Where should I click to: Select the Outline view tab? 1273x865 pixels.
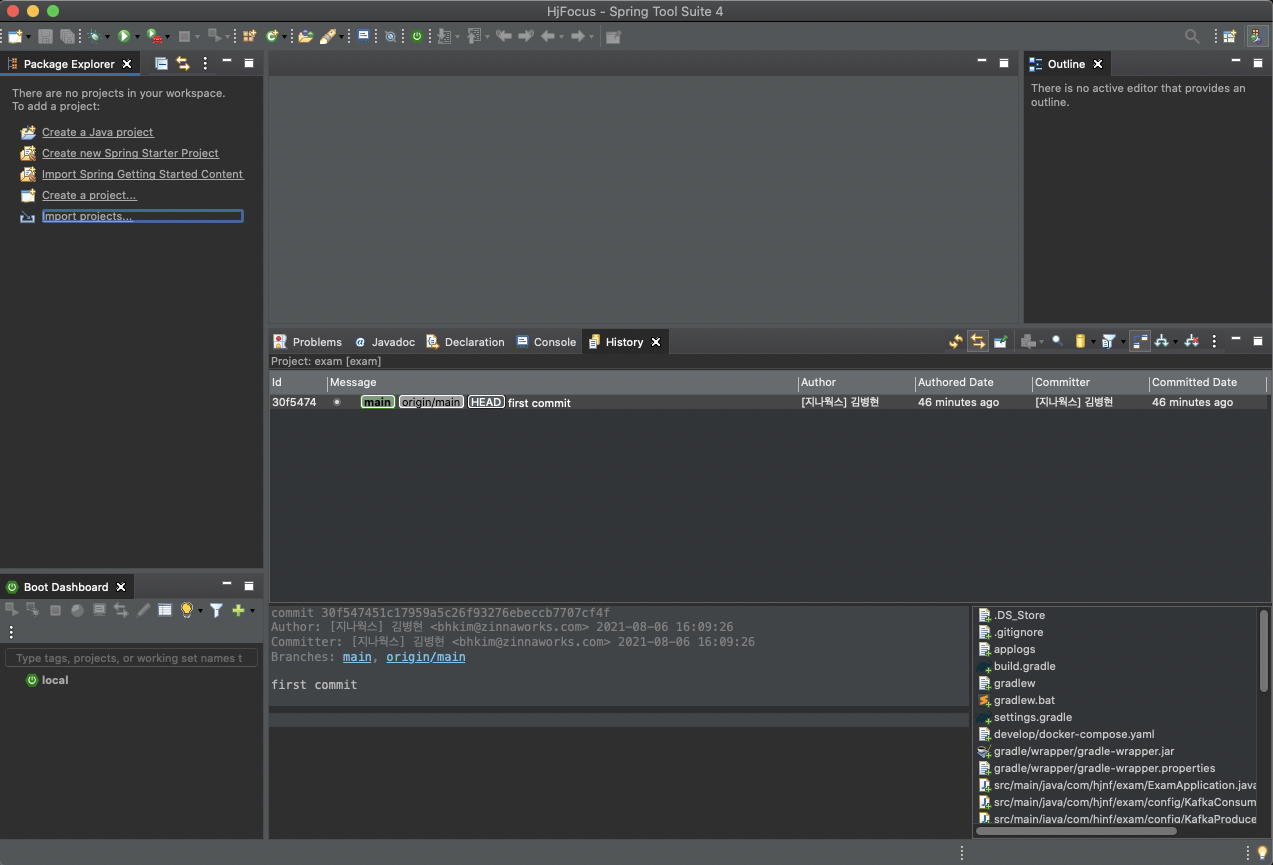1066,64
